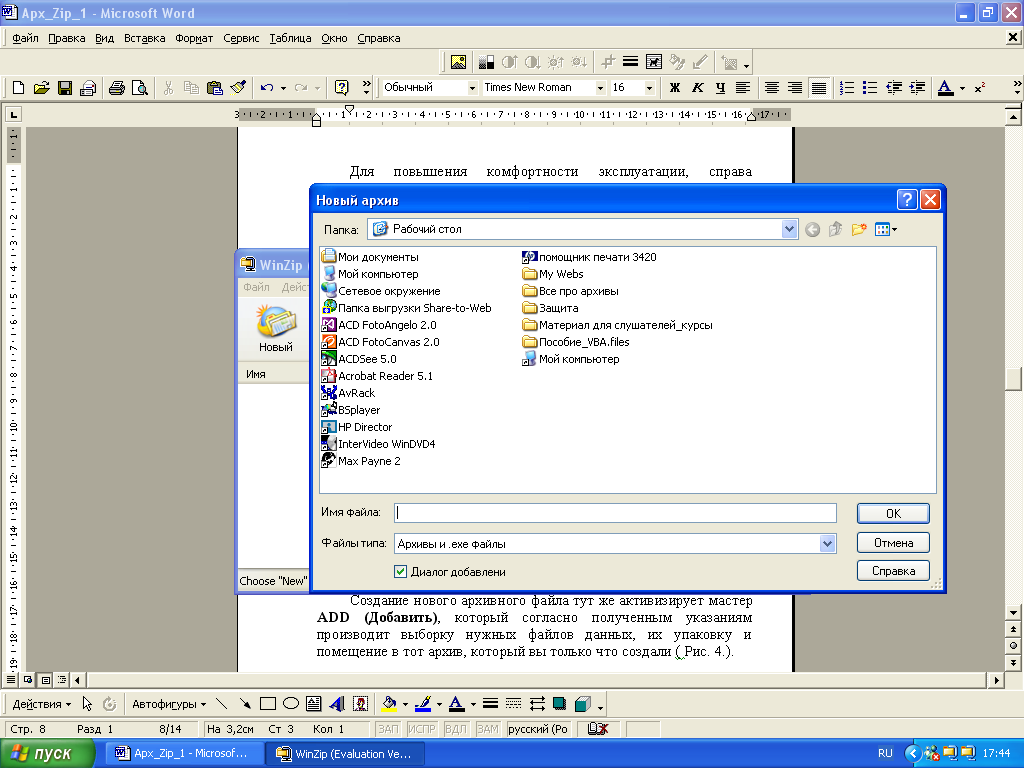Image resolution: width=1024 pixels, height=768 pixels.
Task: Open the Line Style picture tool
Action: point(630,62)
